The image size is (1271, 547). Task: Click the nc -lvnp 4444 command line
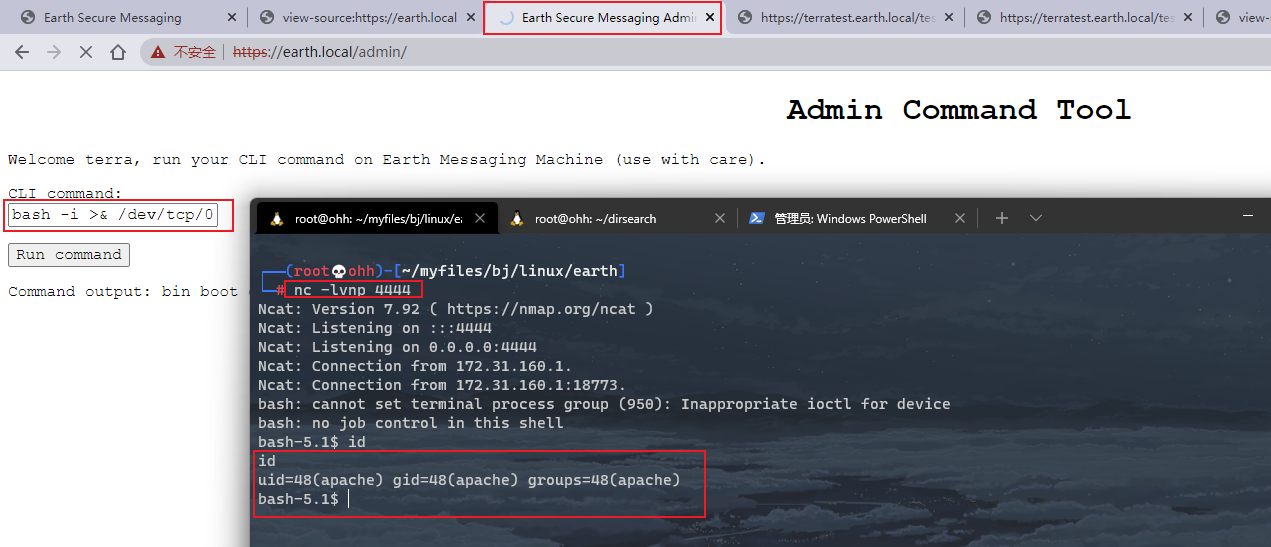point(353,290)
